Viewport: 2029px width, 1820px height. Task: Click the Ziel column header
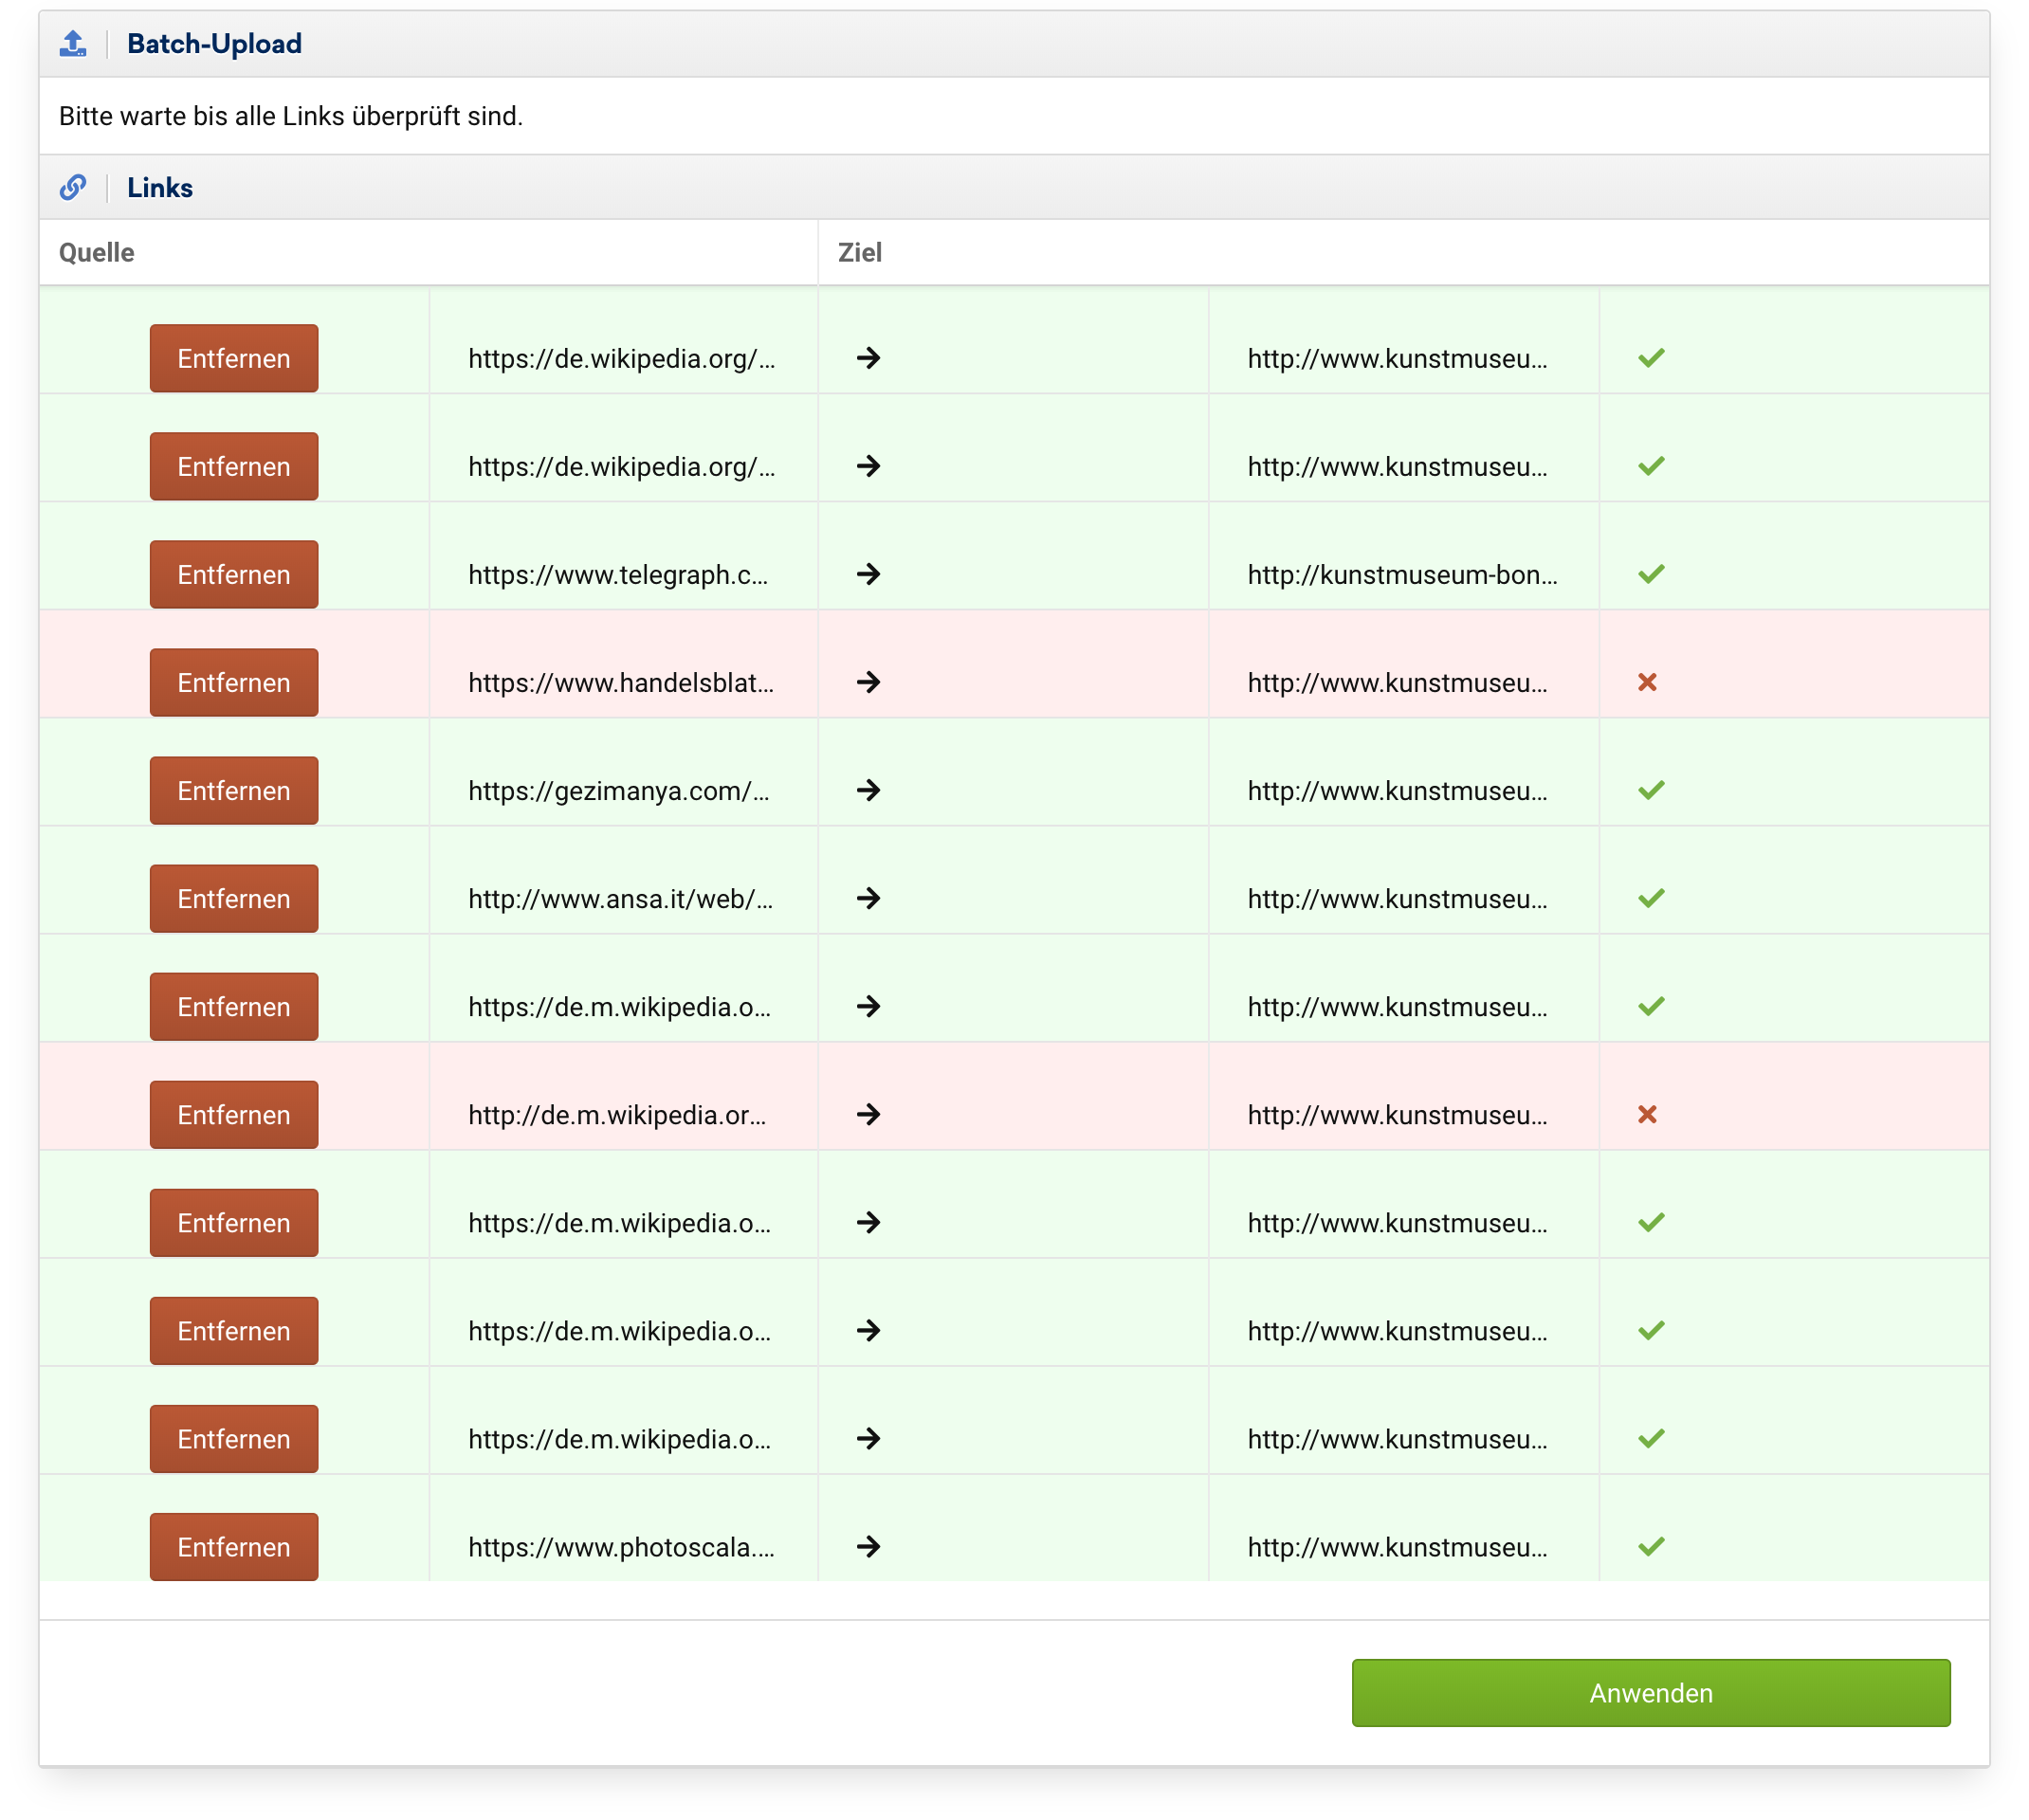click(x=859, y=253)
